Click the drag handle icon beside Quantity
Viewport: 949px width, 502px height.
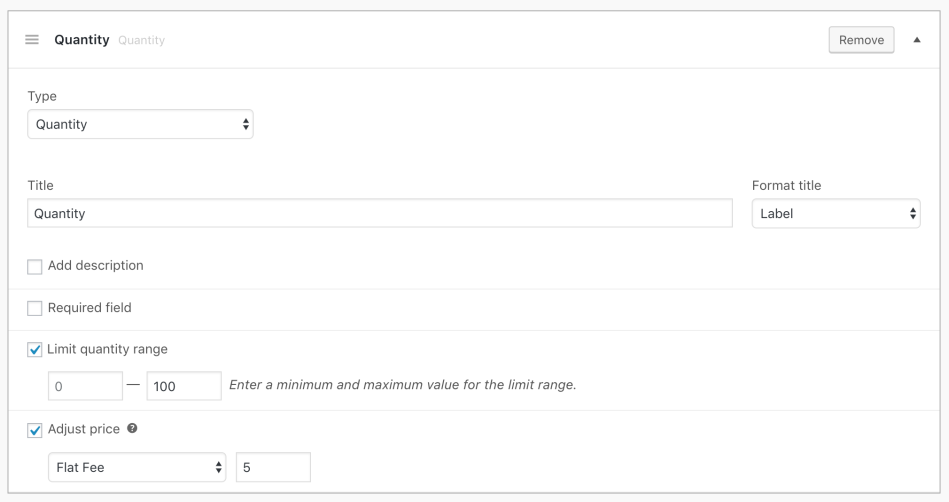32,40
